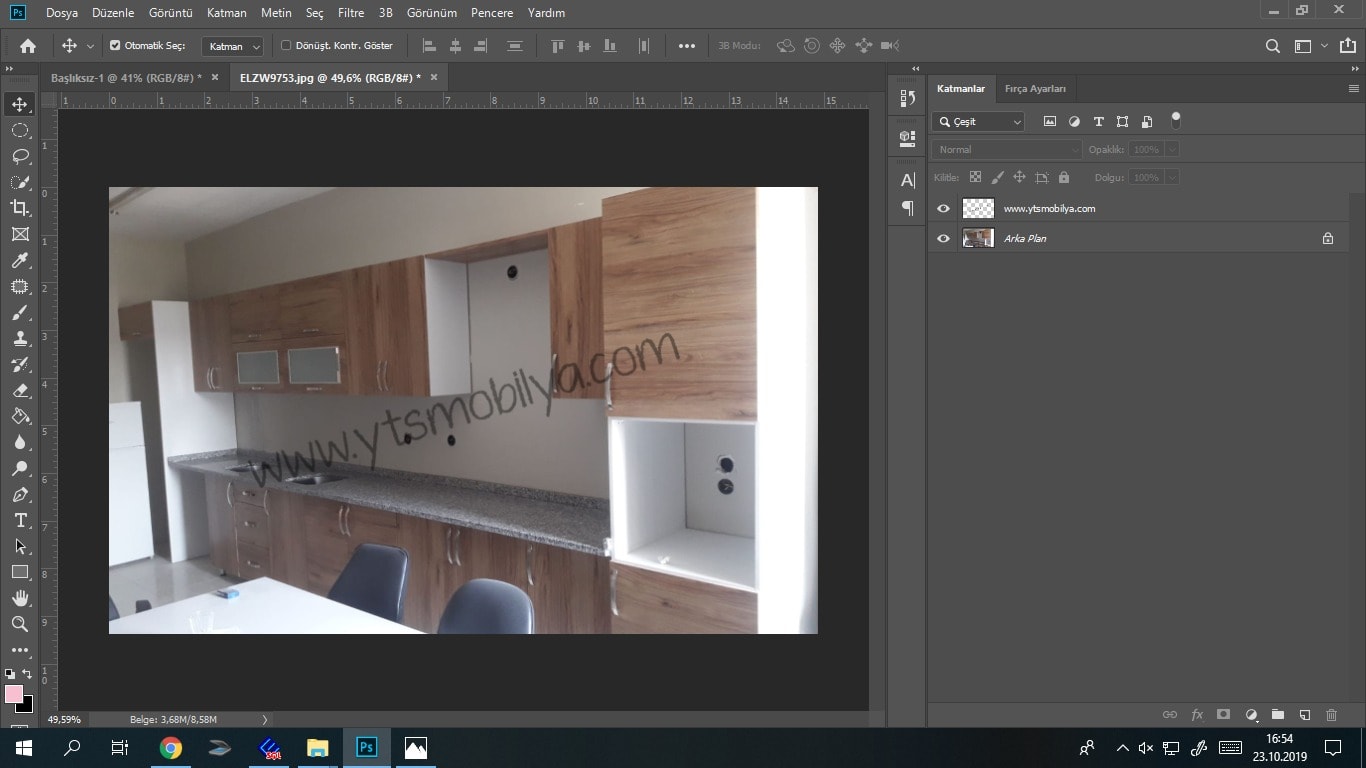1366x768 pixels.
Task: Toggle pixel layer filter
Action: (1050, 121)
